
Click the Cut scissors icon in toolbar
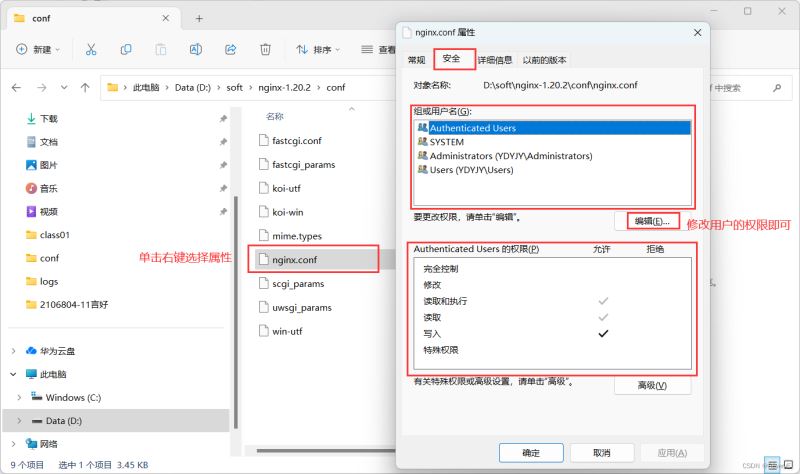(91, 49)
